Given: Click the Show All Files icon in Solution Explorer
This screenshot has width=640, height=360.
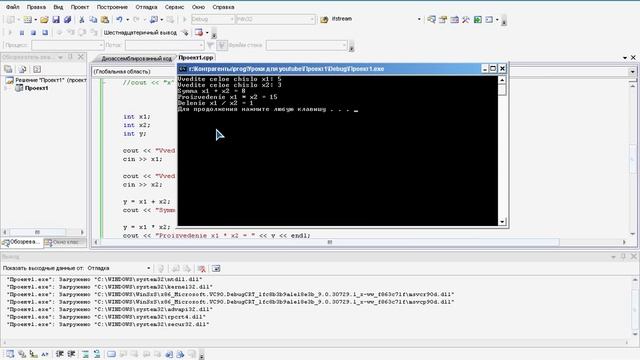Looking at the screenshot, I should pos(22,69).
